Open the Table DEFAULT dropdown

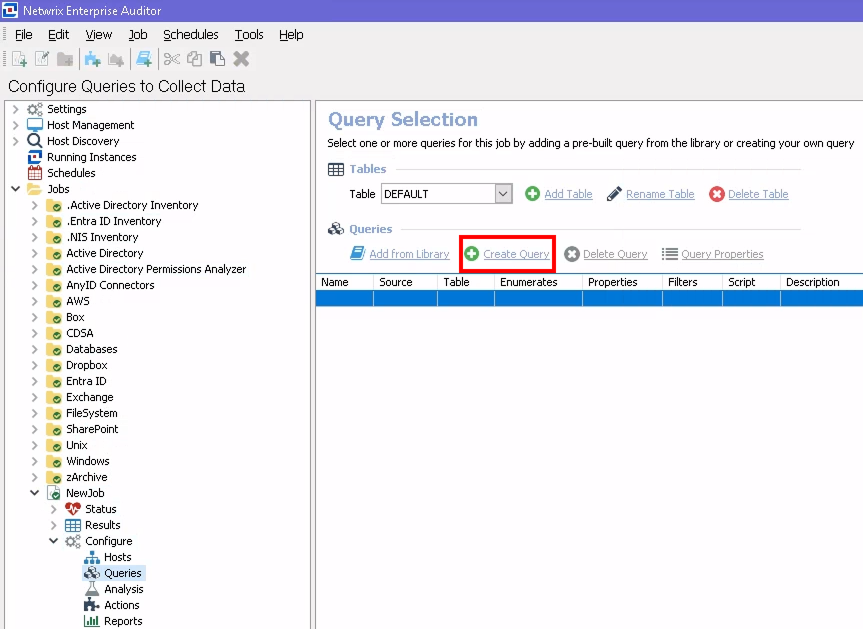tap(503, 194)
